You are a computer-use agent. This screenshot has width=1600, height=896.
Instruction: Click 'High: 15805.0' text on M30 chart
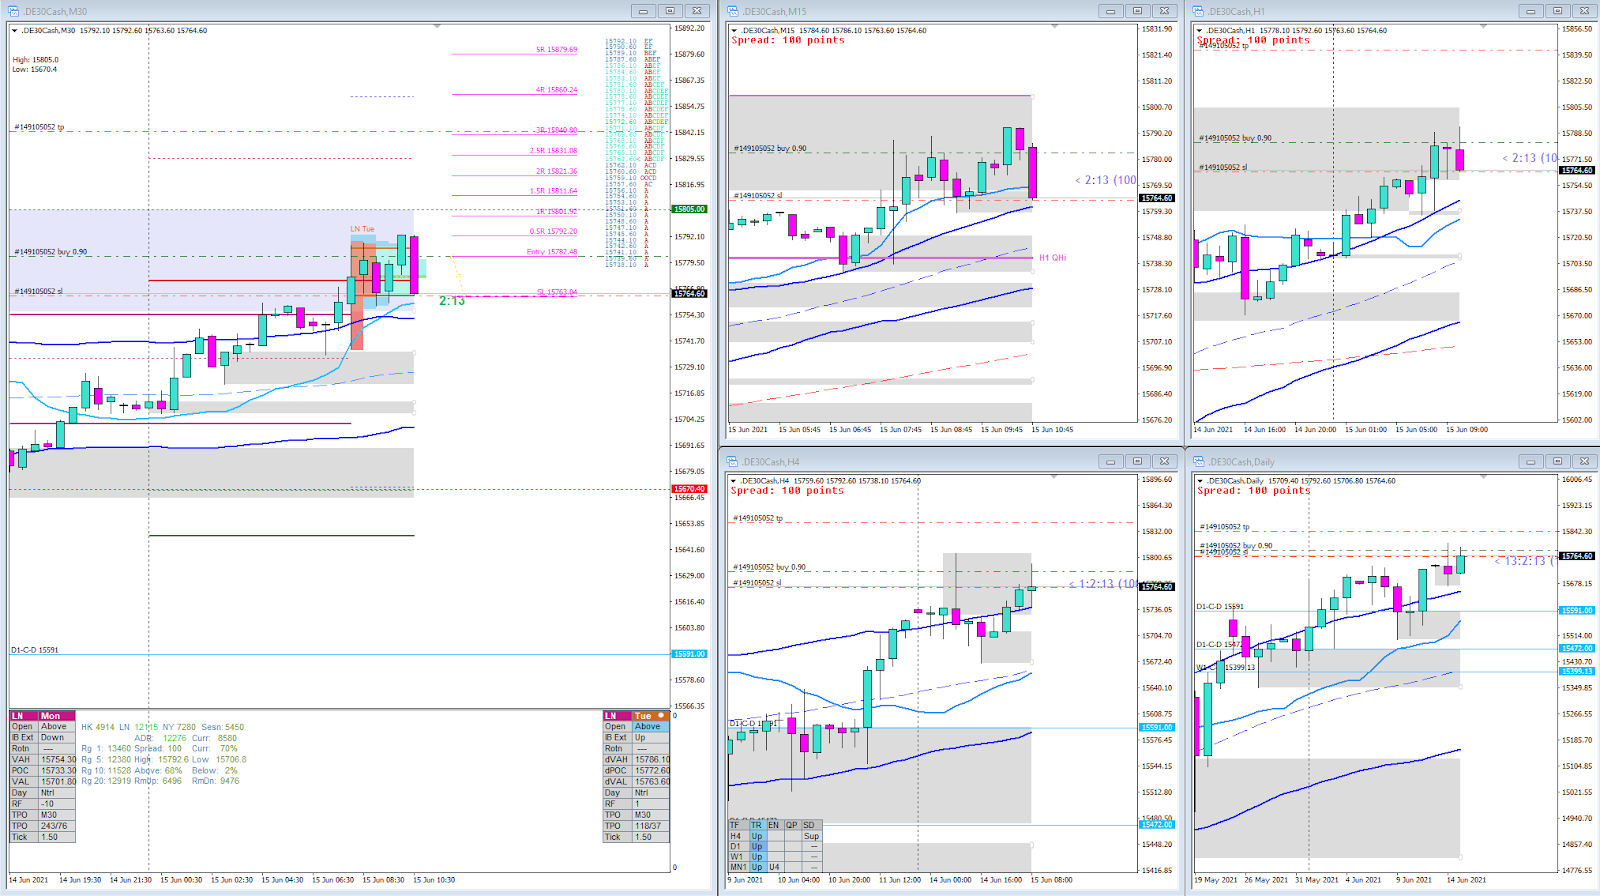(x=35, y=60)
